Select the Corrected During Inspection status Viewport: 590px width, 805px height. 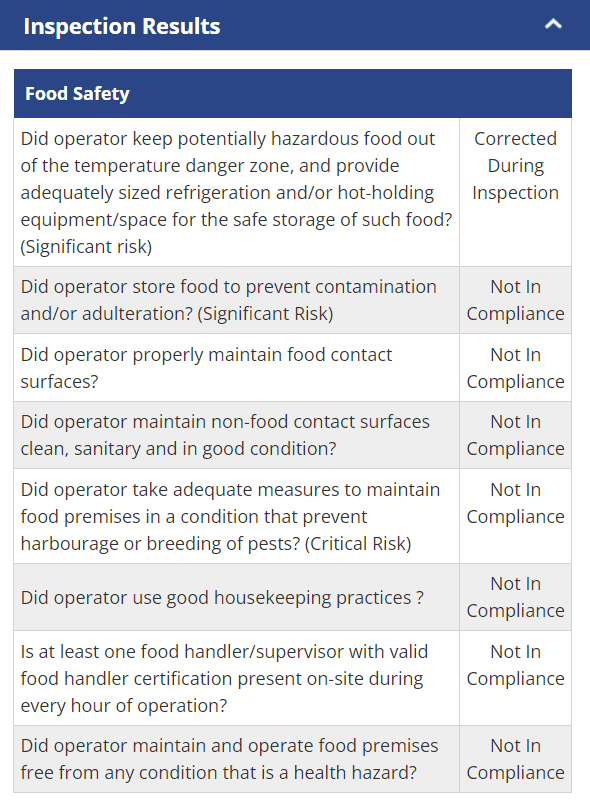pos(516,166)
